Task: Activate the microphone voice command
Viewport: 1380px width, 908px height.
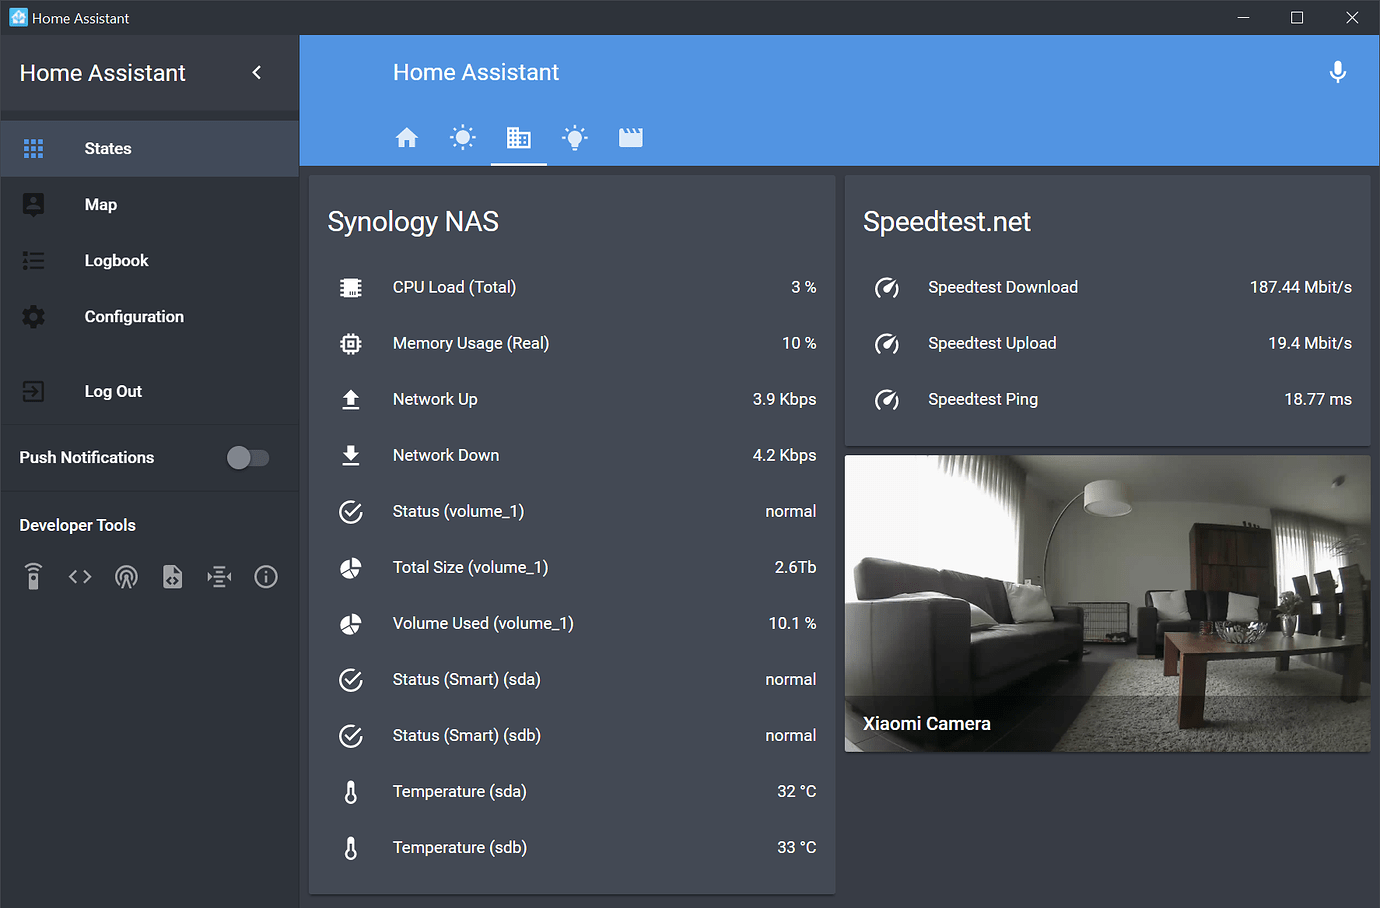Action: click(x=1337, y=71)
